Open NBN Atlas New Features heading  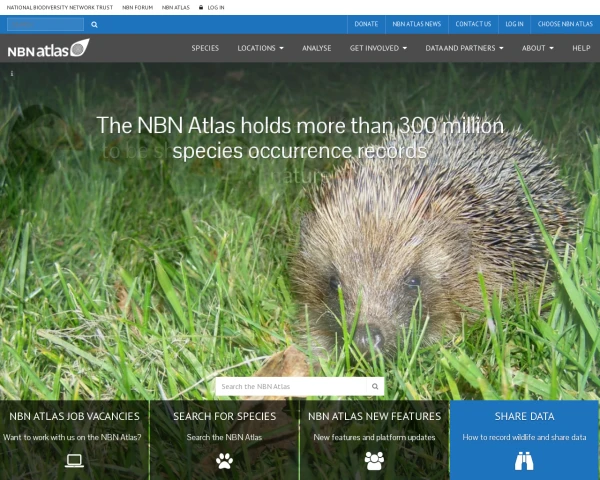coord(374,416)
